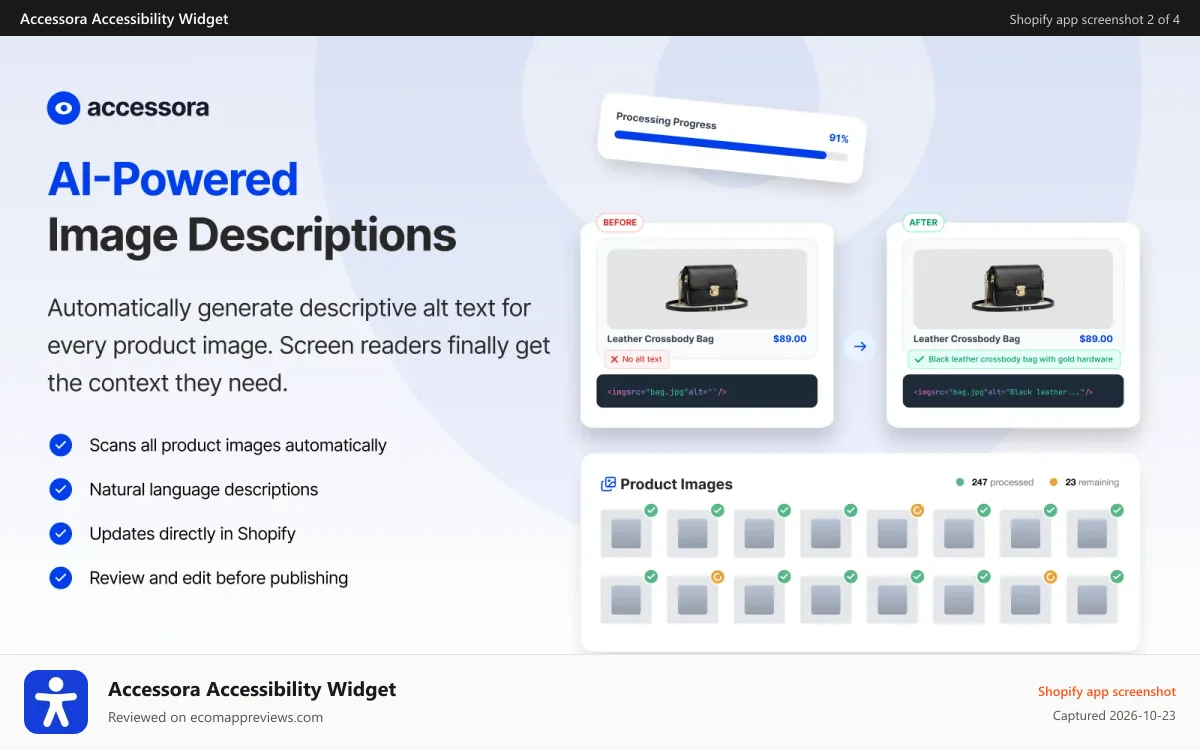Open the "Reviewed on ecomappreviews.com" link
This screenshot has height=750, width=1200.
pyautogui.click(x=215, y=717)
